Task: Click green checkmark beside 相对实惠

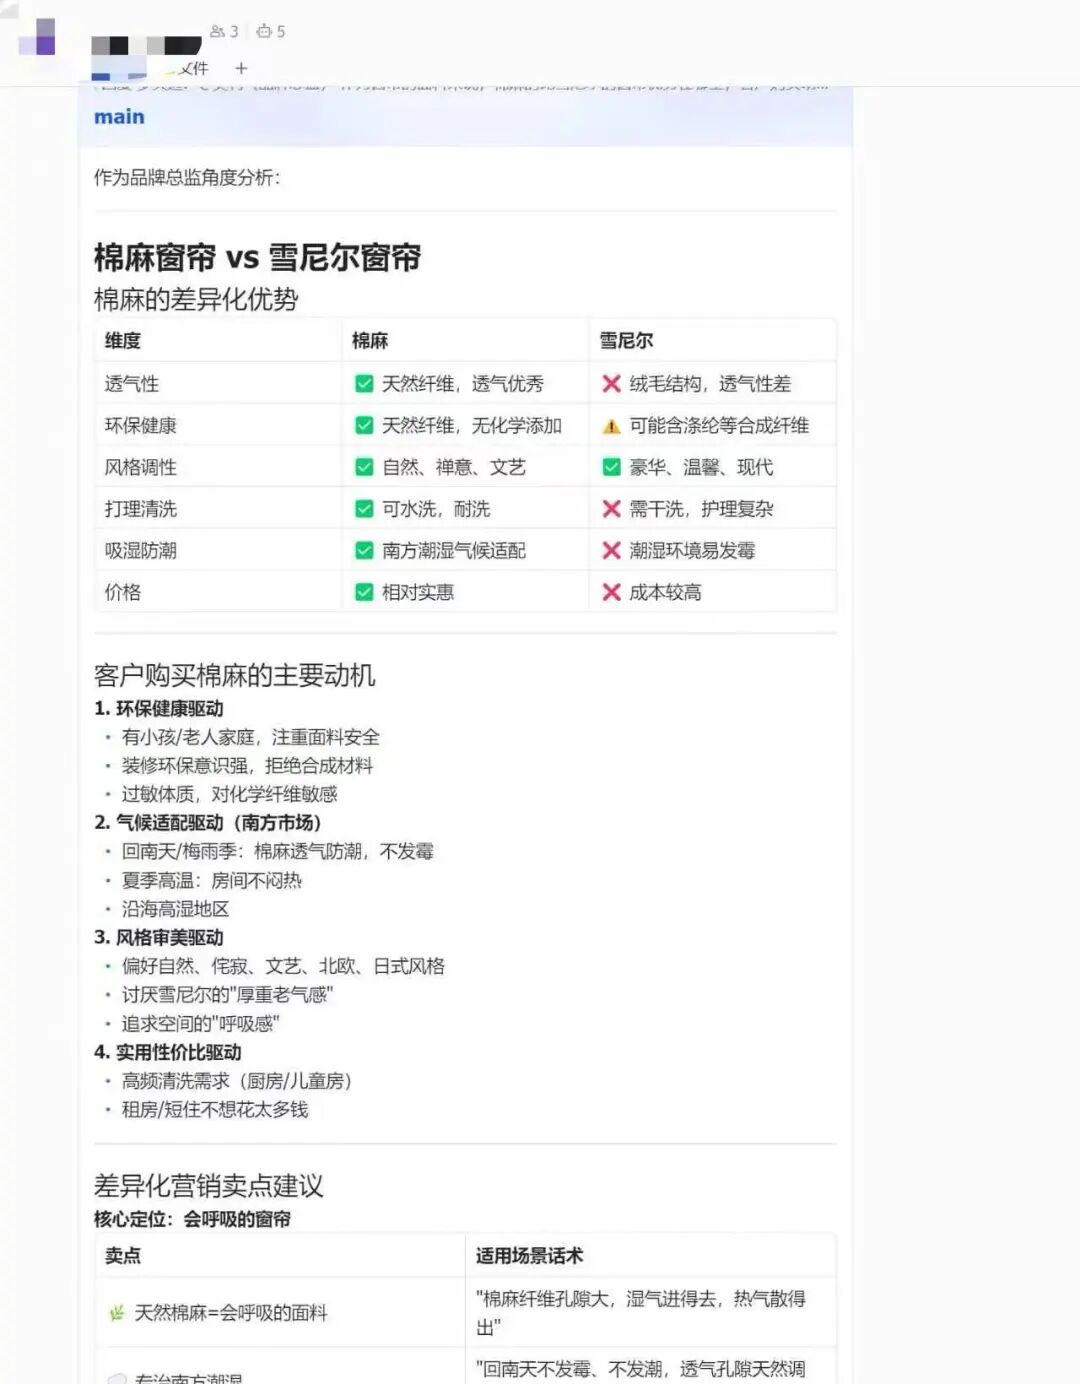Action: click(x=364, y=592)
